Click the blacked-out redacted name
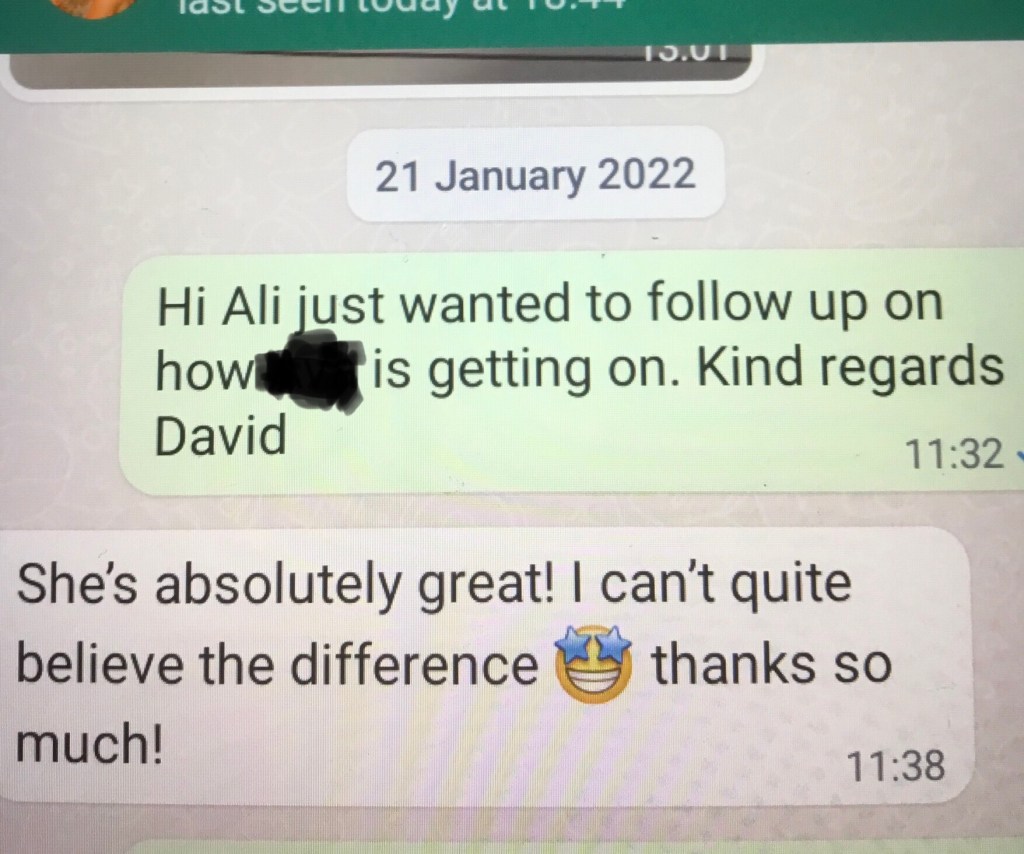1024x854 pixels. pos(311,371)
